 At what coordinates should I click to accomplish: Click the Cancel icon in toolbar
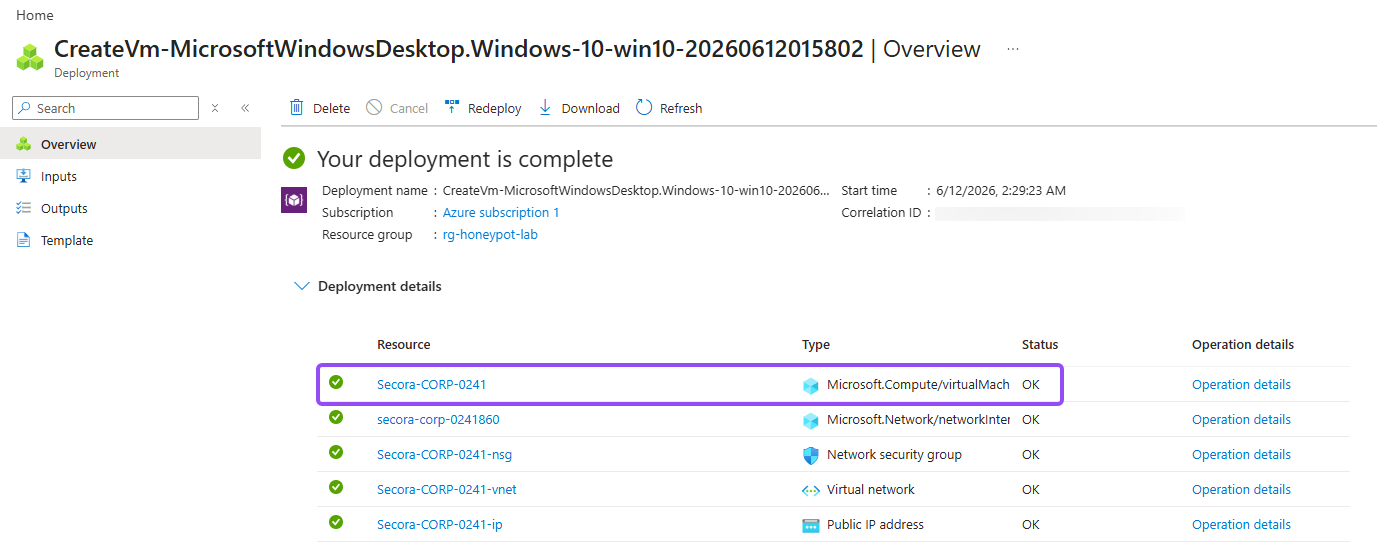(374, 107)
